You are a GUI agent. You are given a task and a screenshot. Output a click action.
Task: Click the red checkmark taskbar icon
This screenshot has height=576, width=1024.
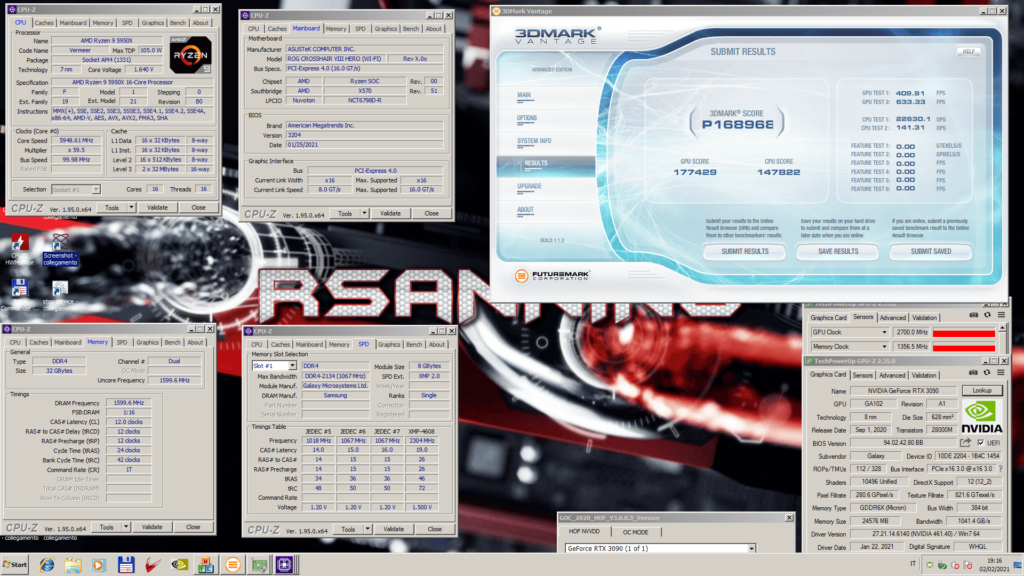click(x=152, y=565)
